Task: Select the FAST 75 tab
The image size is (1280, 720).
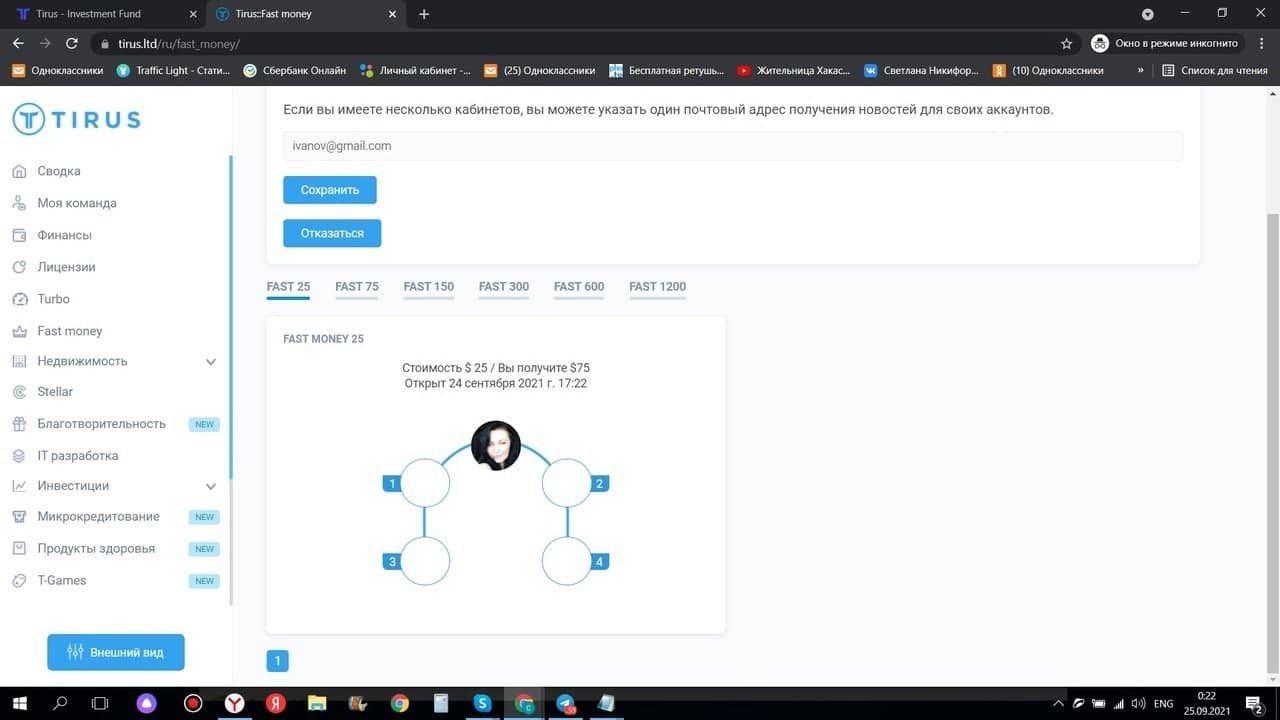Action: [357, 287]
